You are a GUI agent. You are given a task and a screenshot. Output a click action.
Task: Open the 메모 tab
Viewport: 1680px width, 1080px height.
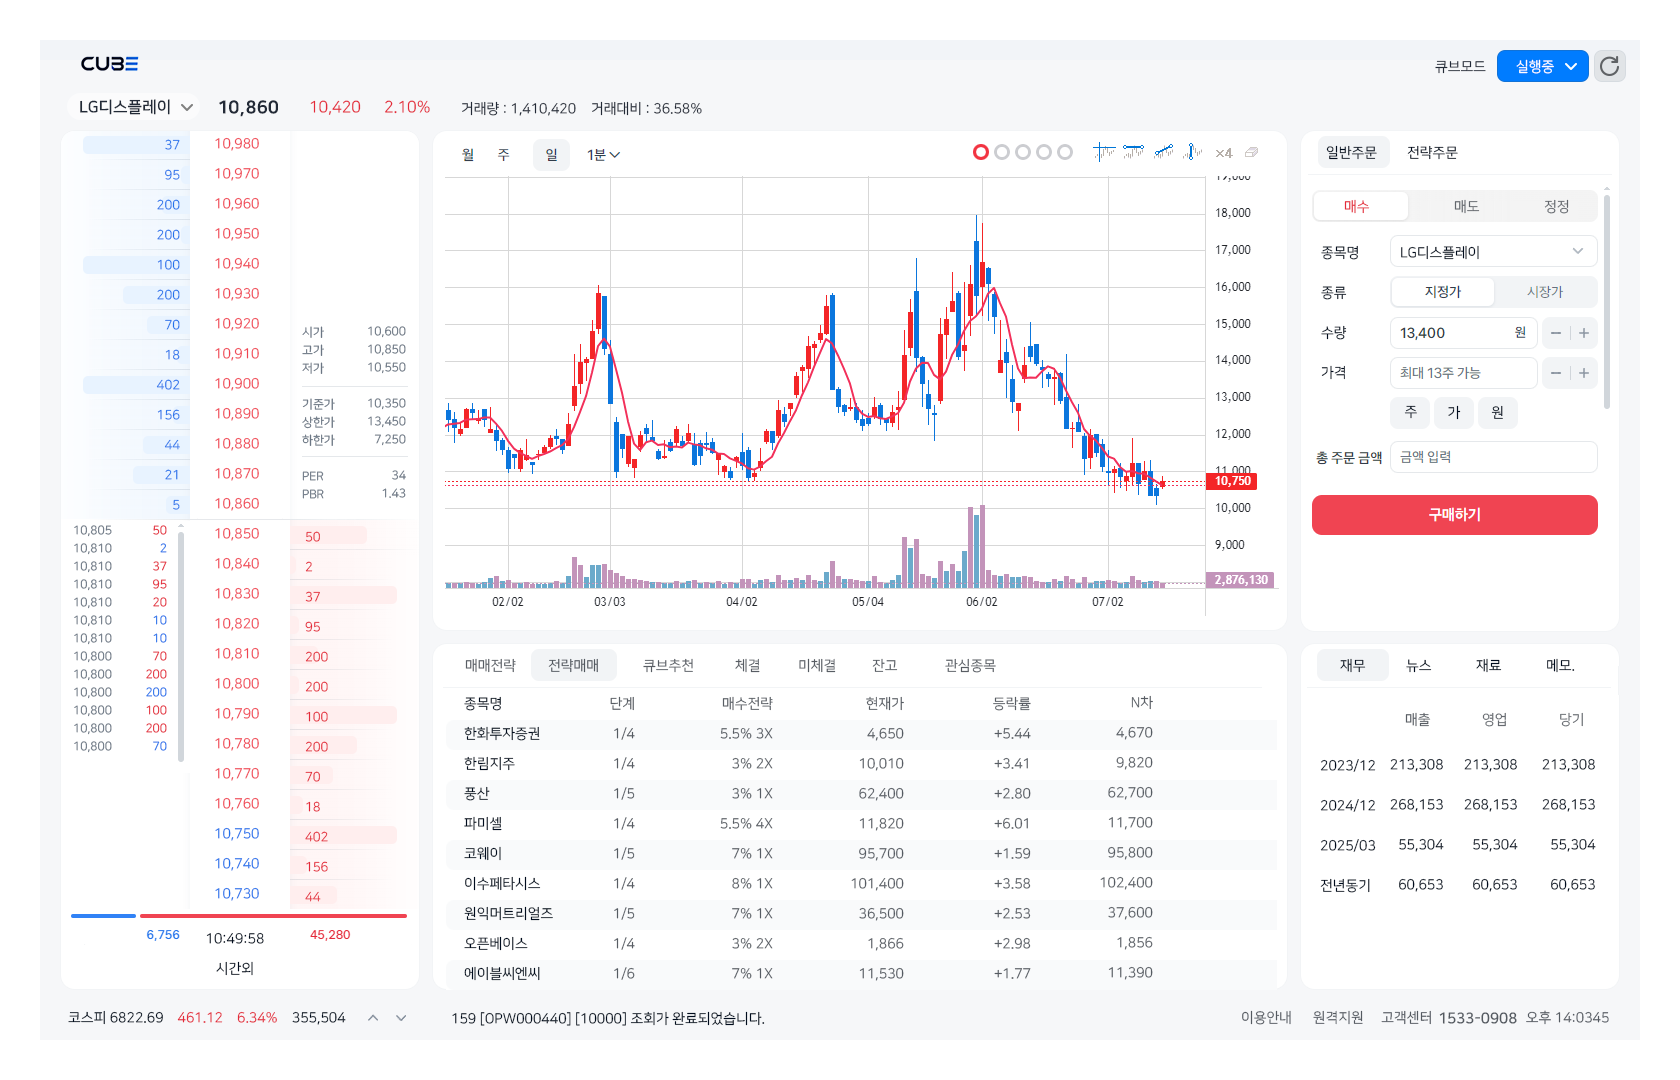(1560, 666)
